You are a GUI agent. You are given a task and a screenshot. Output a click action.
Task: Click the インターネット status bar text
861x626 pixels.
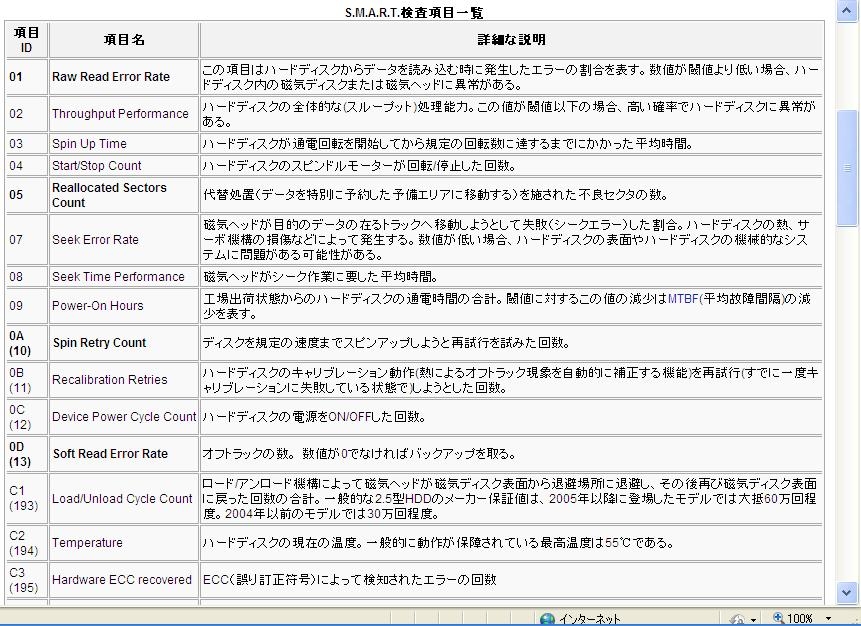click(589, 619)
